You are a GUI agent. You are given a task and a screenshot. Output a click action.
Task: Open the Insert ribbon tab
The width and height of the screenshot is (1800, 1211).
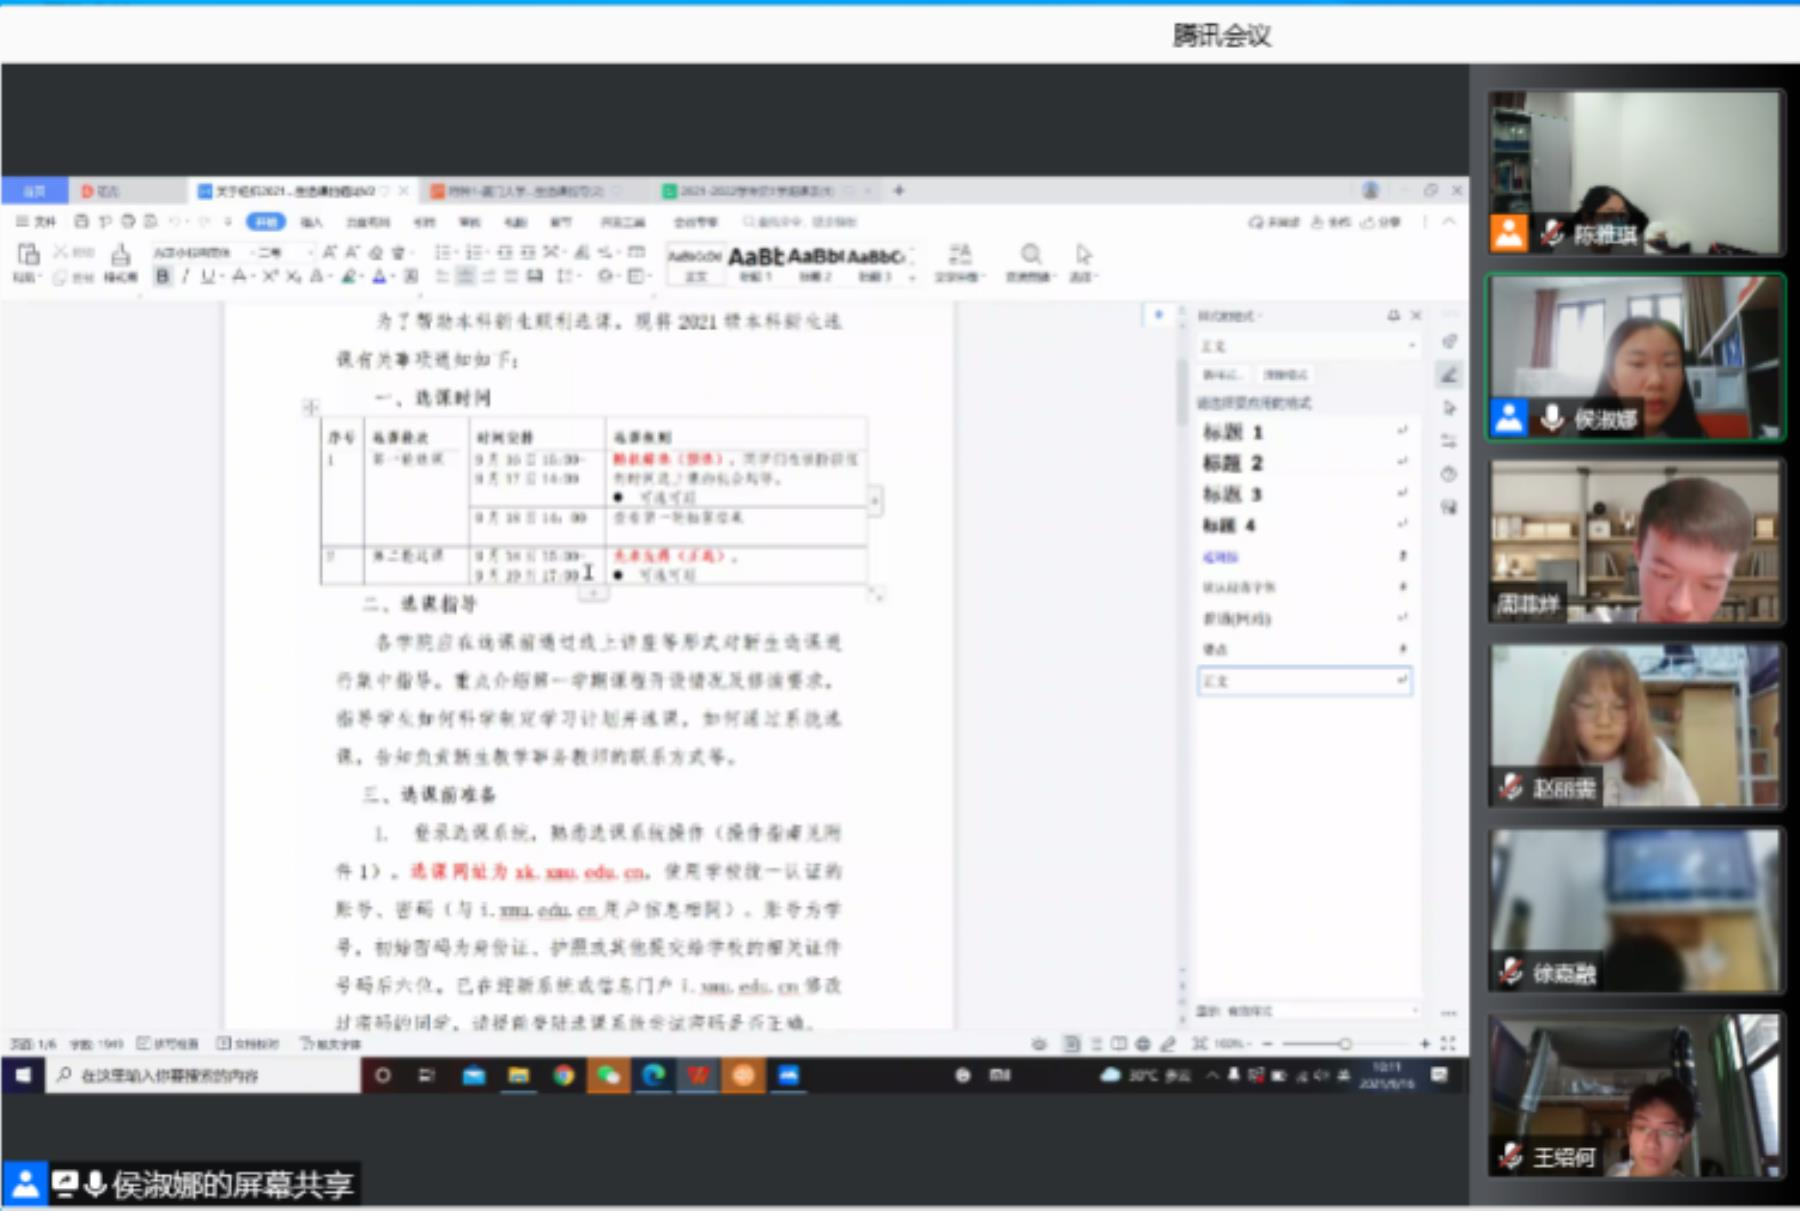tap(311, 222)
